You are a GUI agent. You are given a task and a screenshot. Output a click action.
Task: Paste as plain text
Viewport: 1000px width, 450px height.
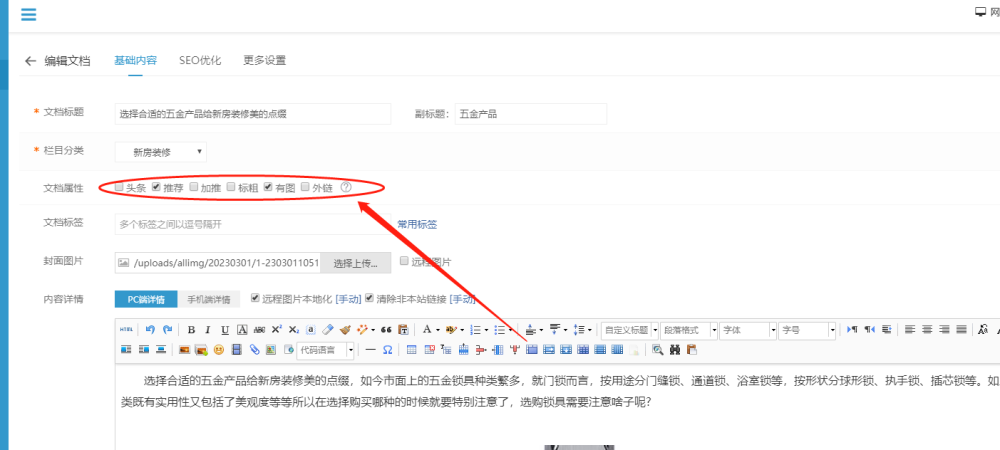coord(403,330)
